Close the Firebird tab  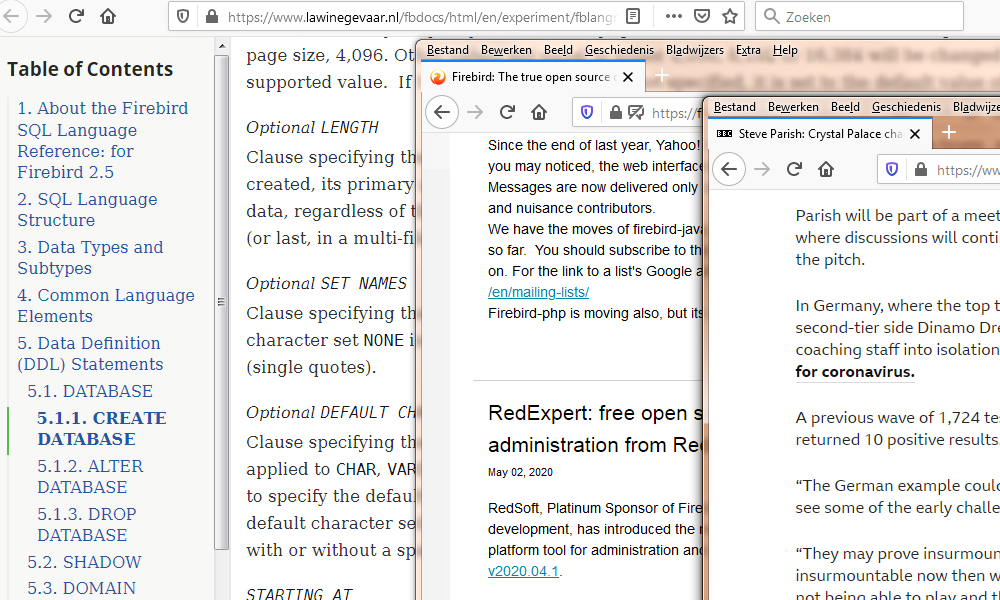coord(628,77)
